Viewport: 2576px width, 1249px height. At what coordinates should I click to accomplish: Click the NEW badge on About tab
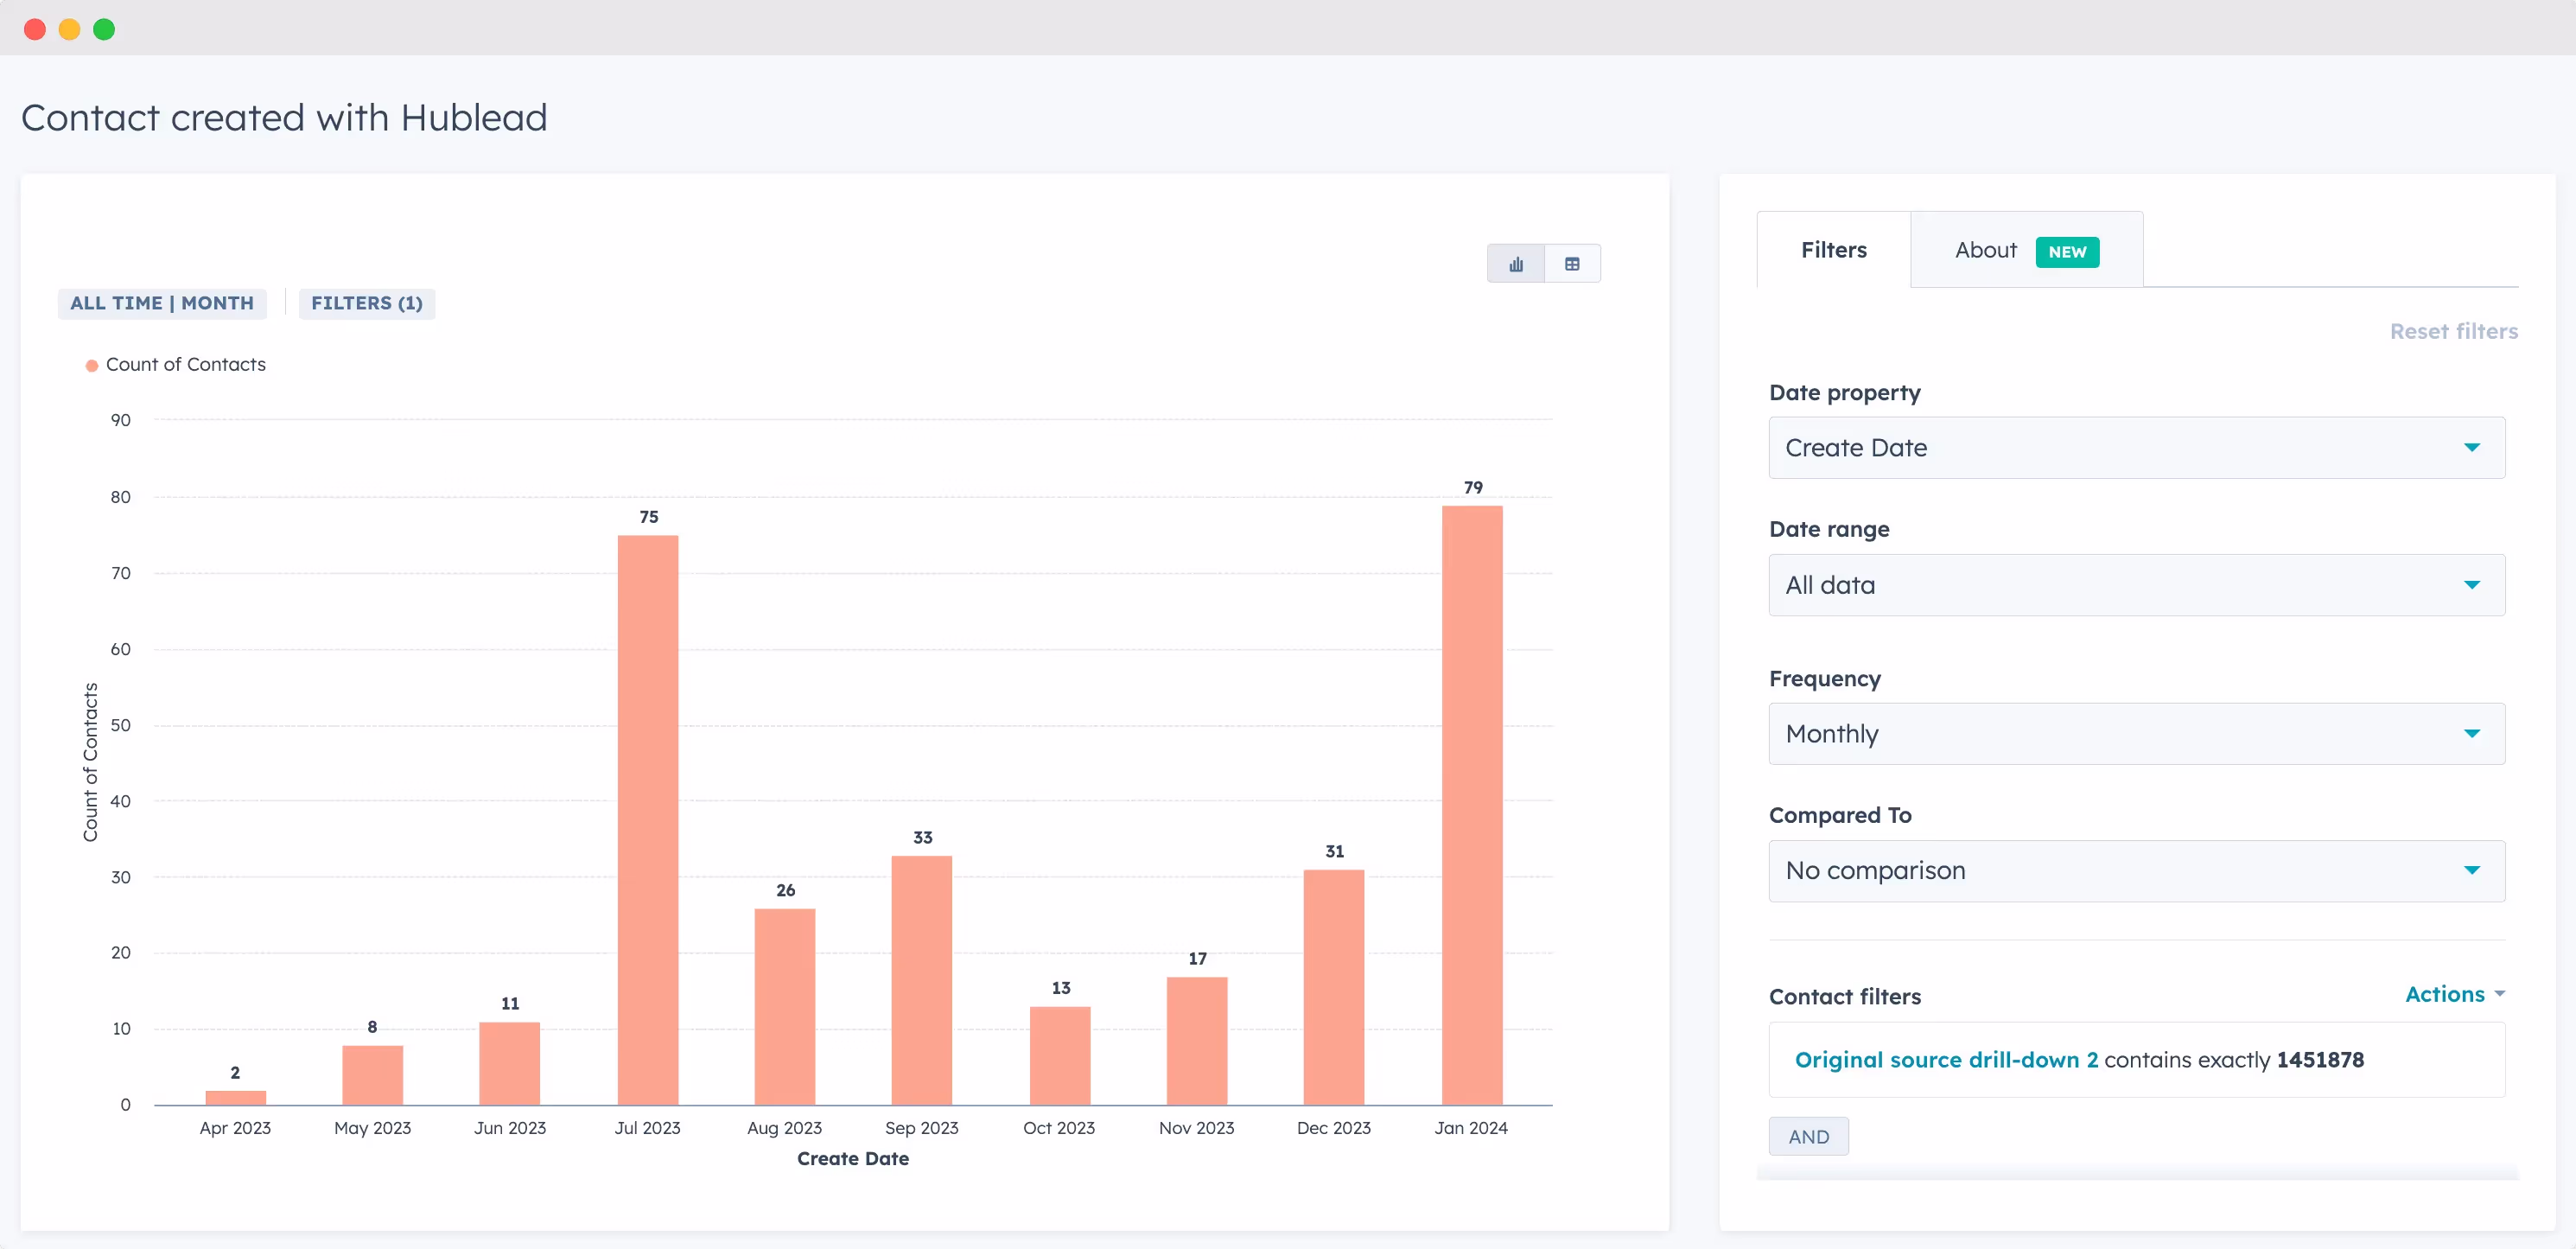pyautogui.click(x=2067, y=252)
